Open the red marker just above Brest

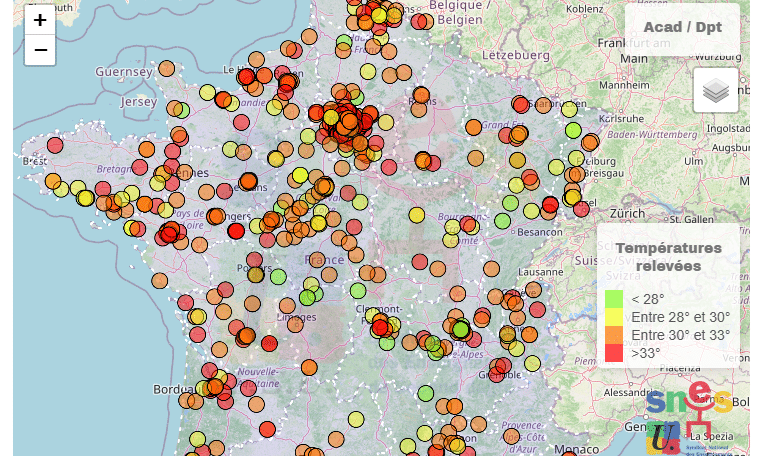pyautogui.click(x=55, y=145)
